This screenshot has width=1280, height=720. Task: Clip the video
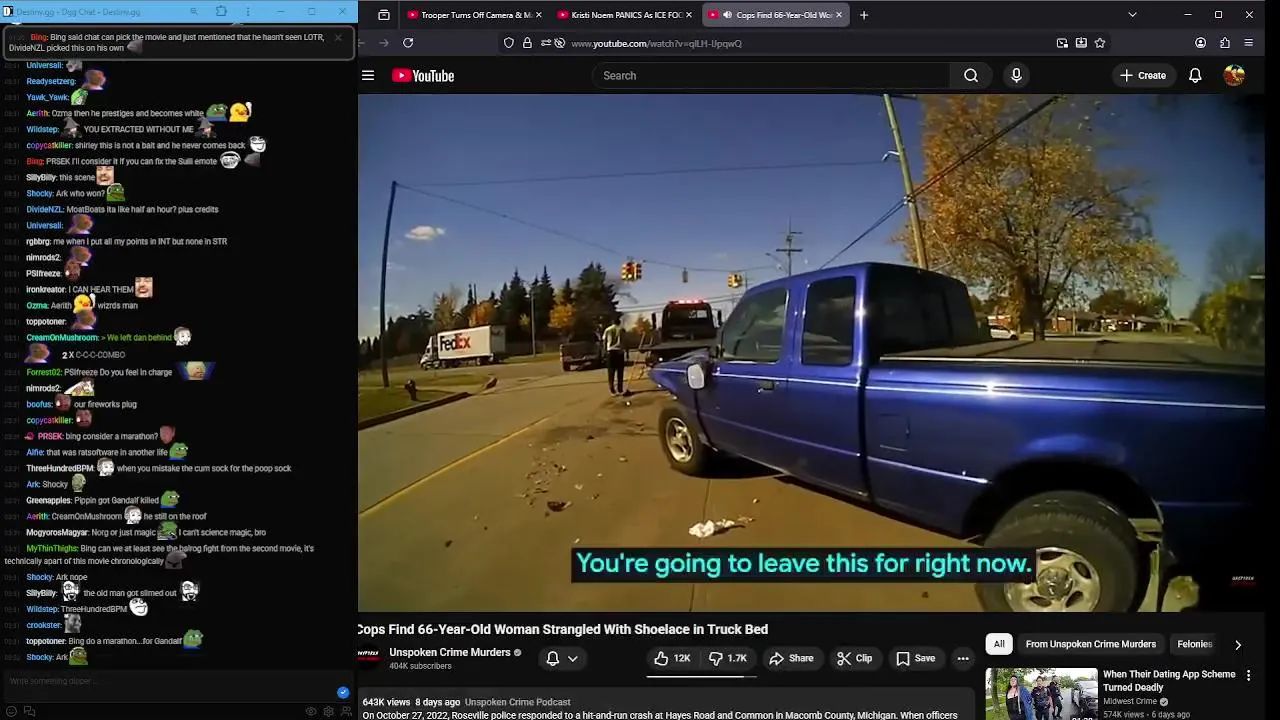[x=855, y=658]
